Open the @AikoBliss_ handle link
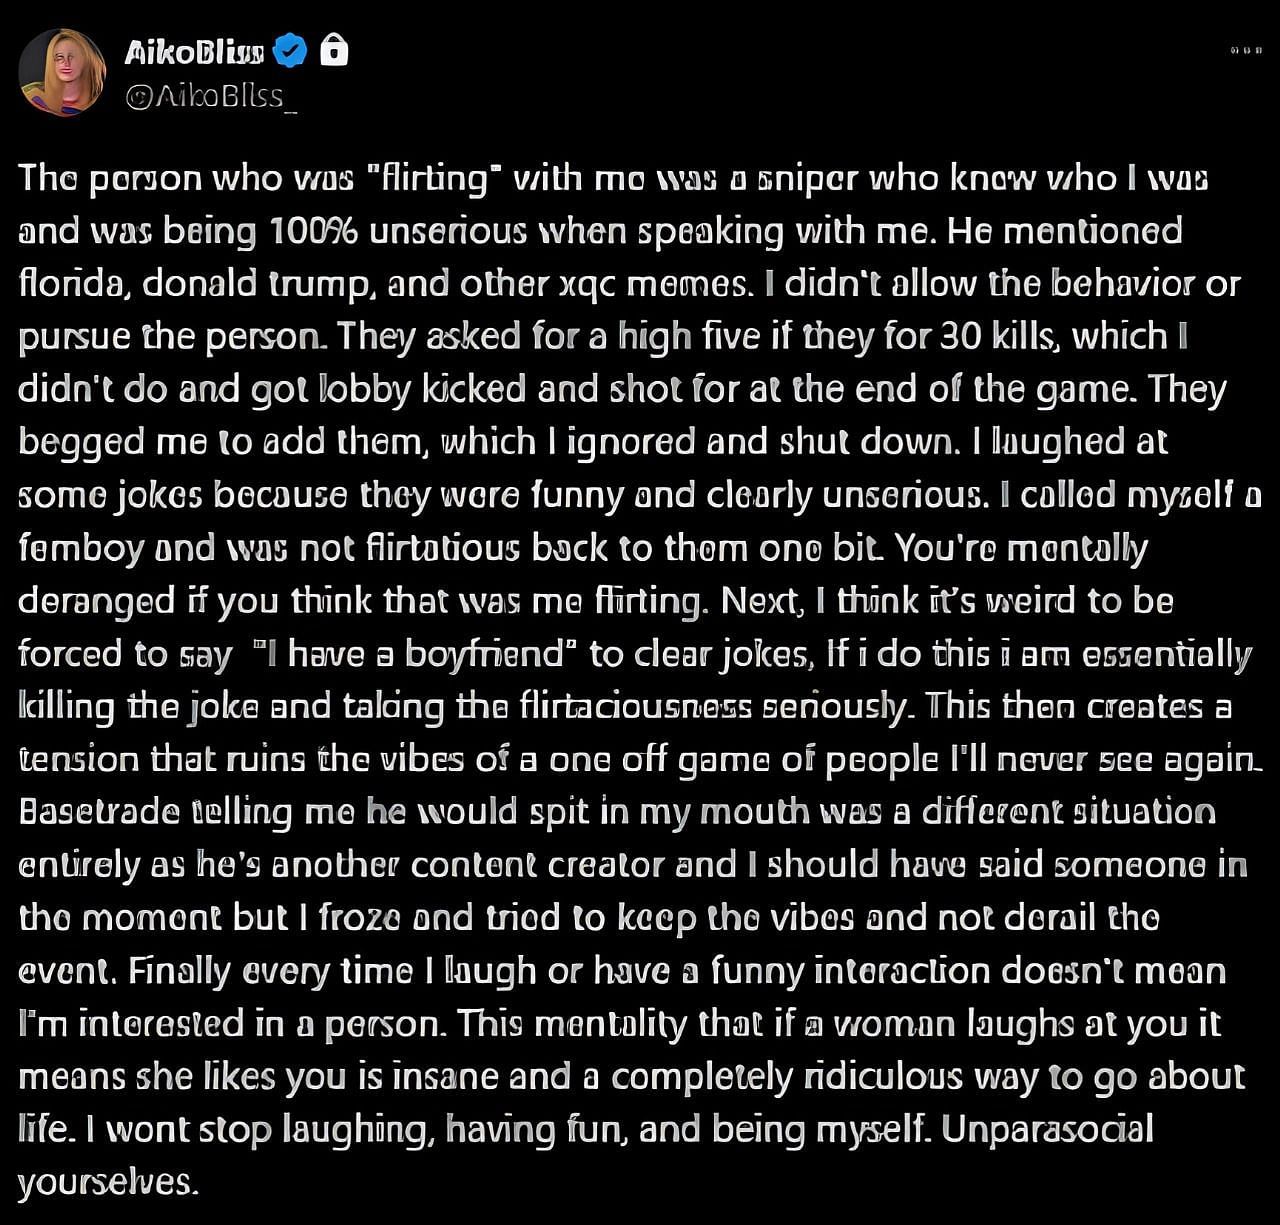 pyautogui.click(x=211, y=97)
